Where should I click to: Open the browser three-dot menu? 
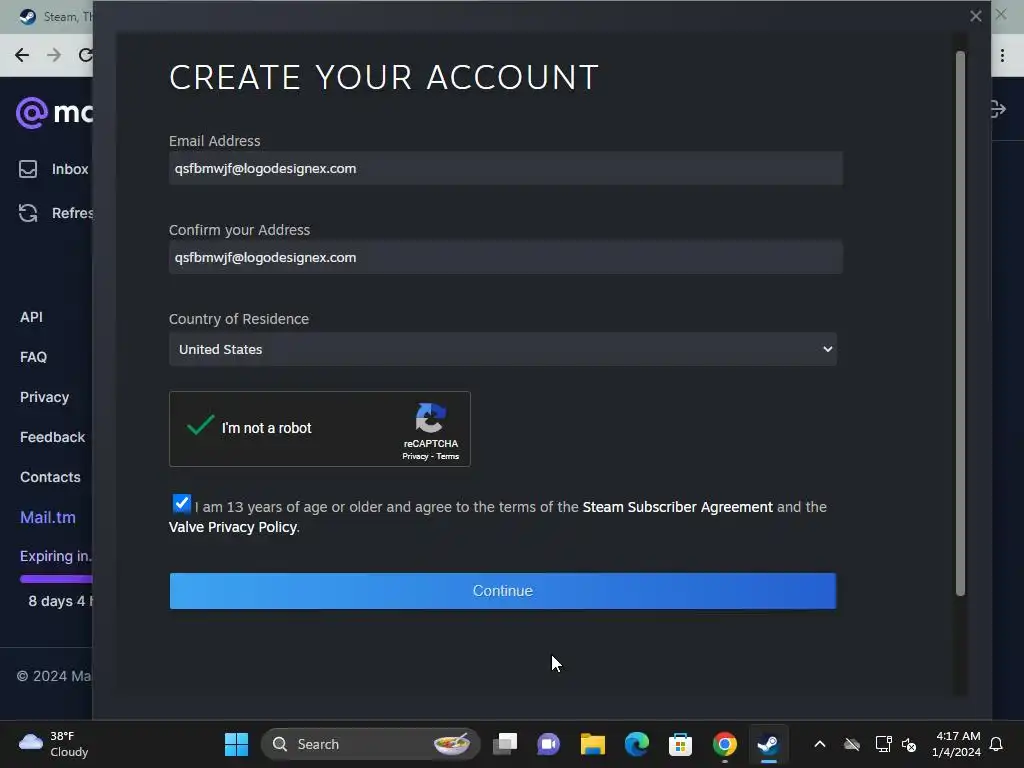pos(1002,56)
